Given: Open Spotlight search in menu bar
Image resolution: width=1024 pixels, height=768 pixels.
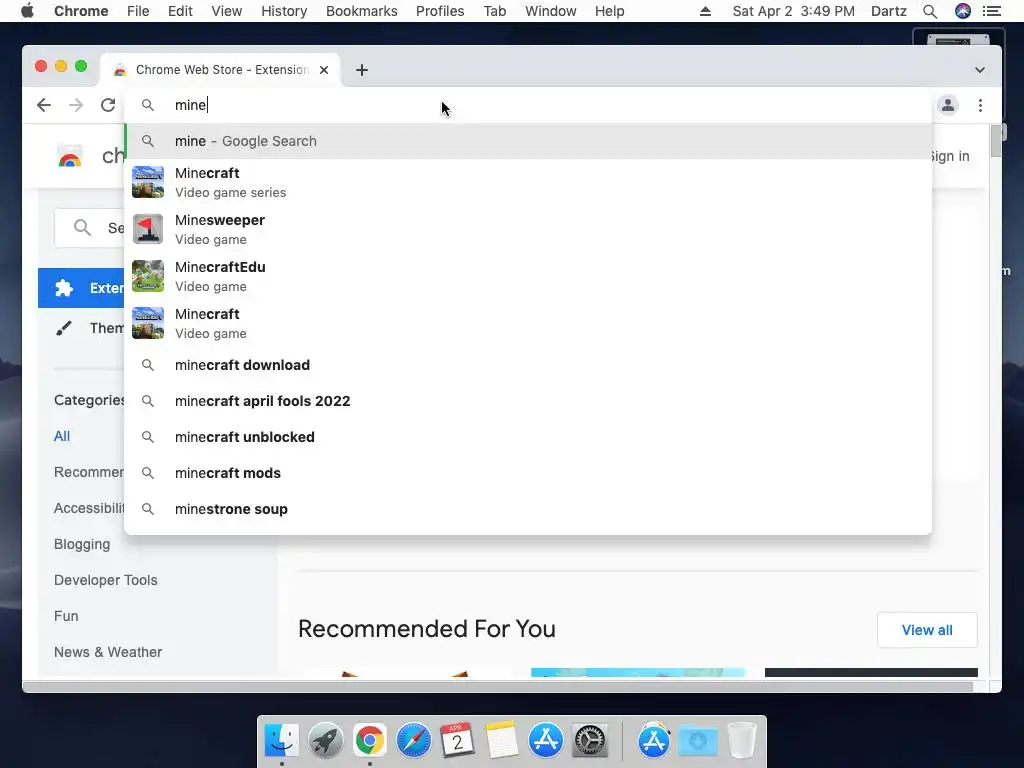Looking at the screenshot, I should (x=930, y=11).
